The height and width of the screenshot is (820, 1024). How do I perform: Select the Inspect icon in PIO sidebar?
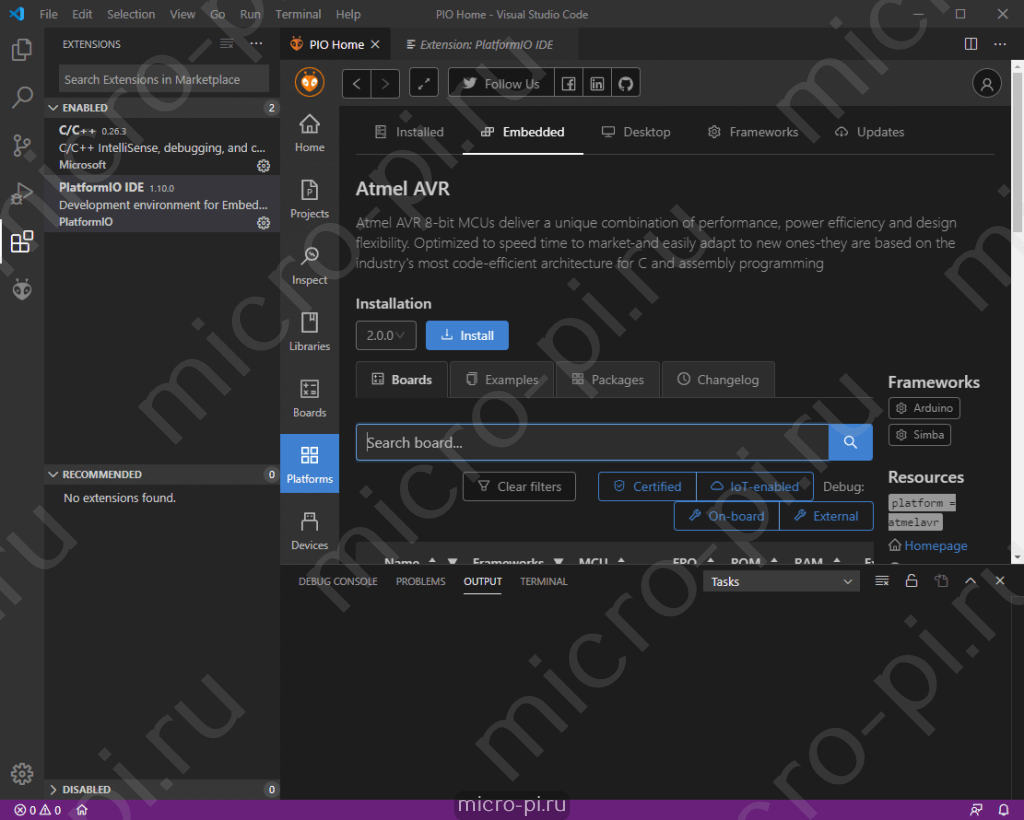pyautogui.click(x=309, y=263)
